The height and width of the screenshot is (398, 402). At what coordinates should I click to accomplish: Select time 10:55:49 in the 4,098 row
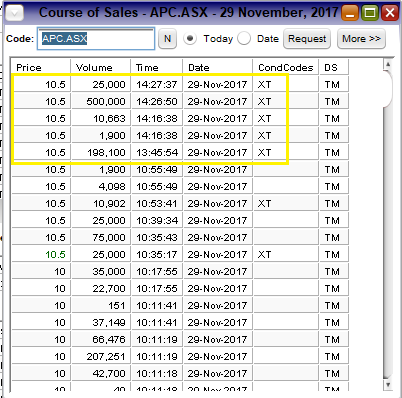(x=157, y=187)
